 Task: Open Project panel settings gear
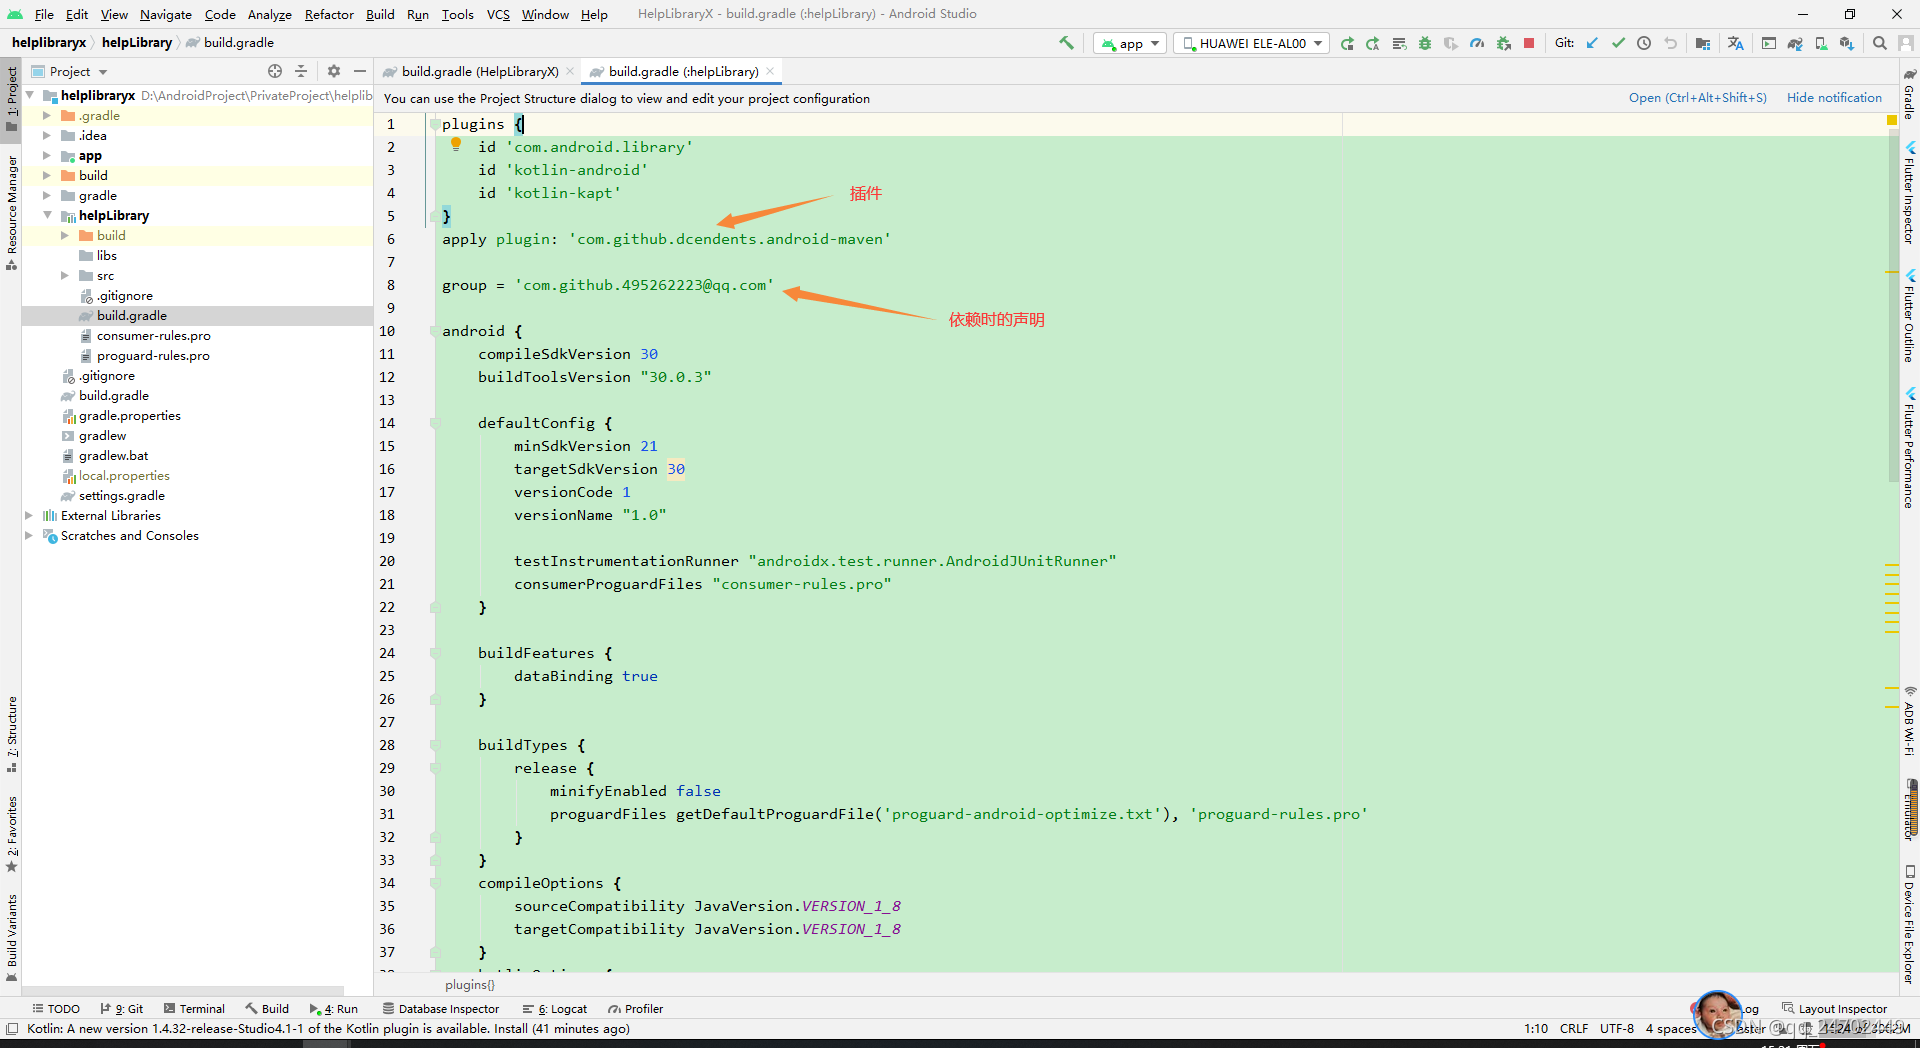[x=334, y=71]
